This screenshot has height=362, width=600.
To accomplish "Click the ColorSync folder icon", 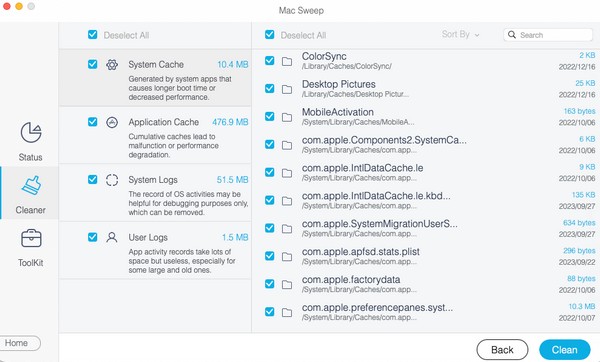I will tap(287, 61).
